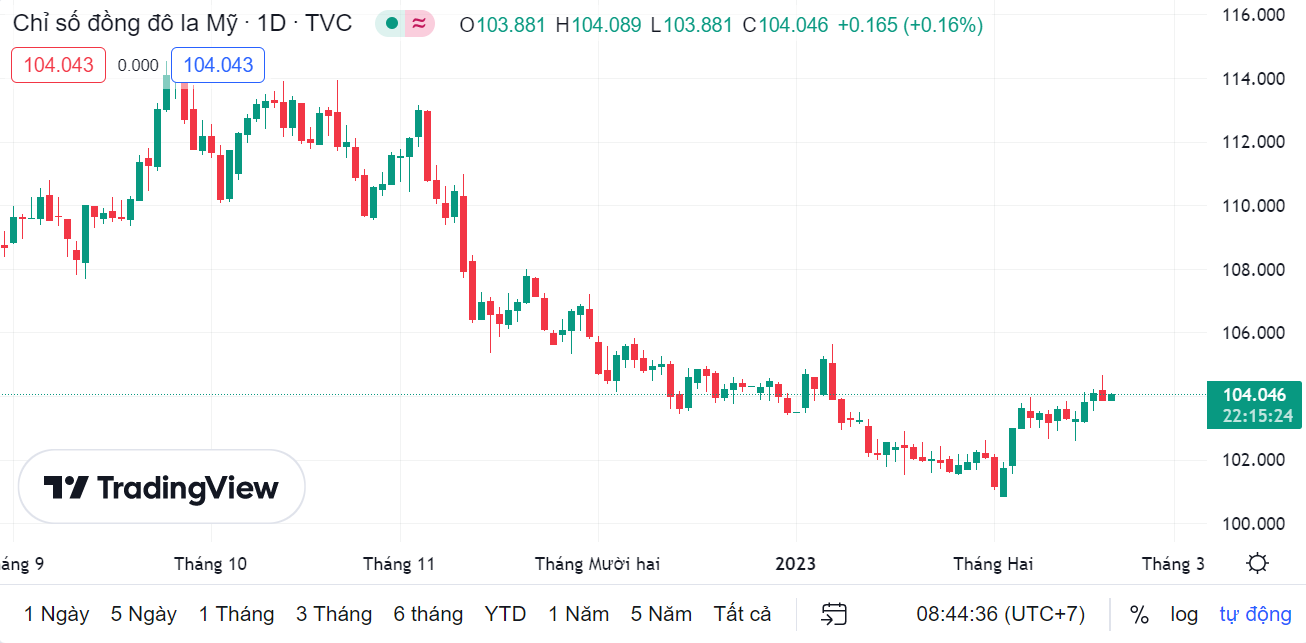Screen dimensions: 1306x643
Task: Click the blue buy price 104.043
Action: (x=218, y=65)
